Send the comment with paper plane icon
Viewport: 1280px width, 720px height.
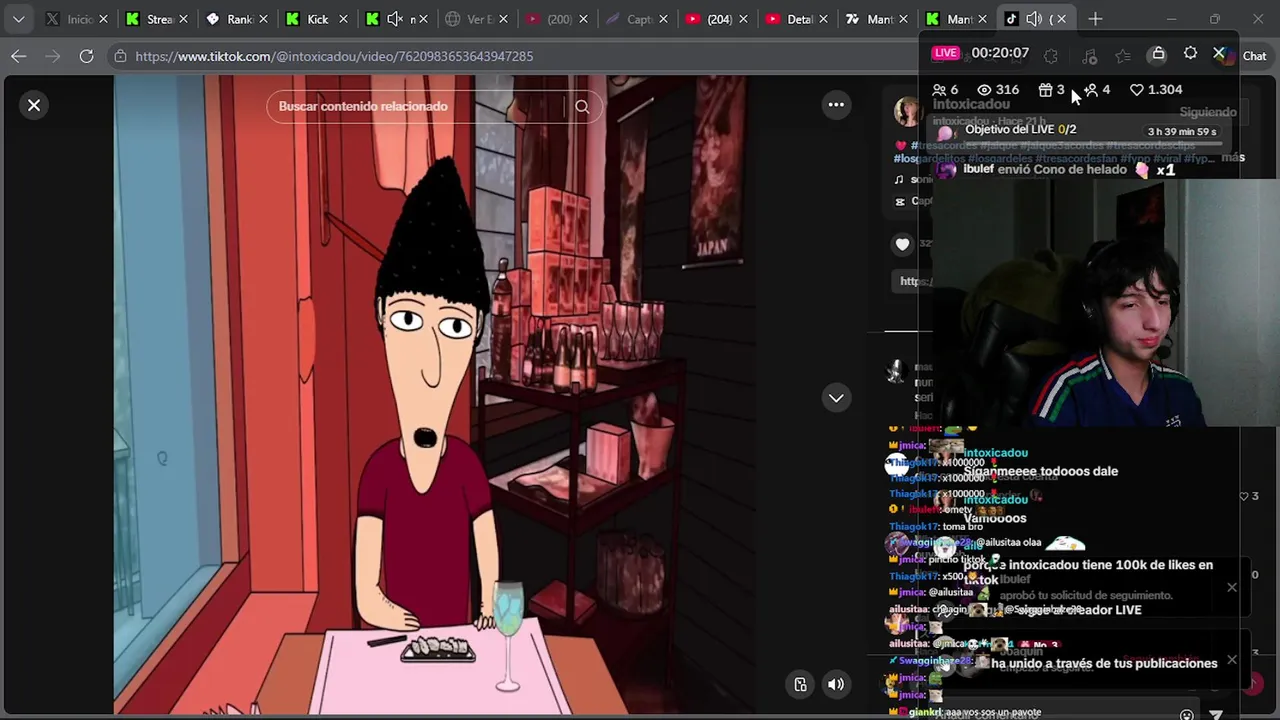pos(1216,714)
